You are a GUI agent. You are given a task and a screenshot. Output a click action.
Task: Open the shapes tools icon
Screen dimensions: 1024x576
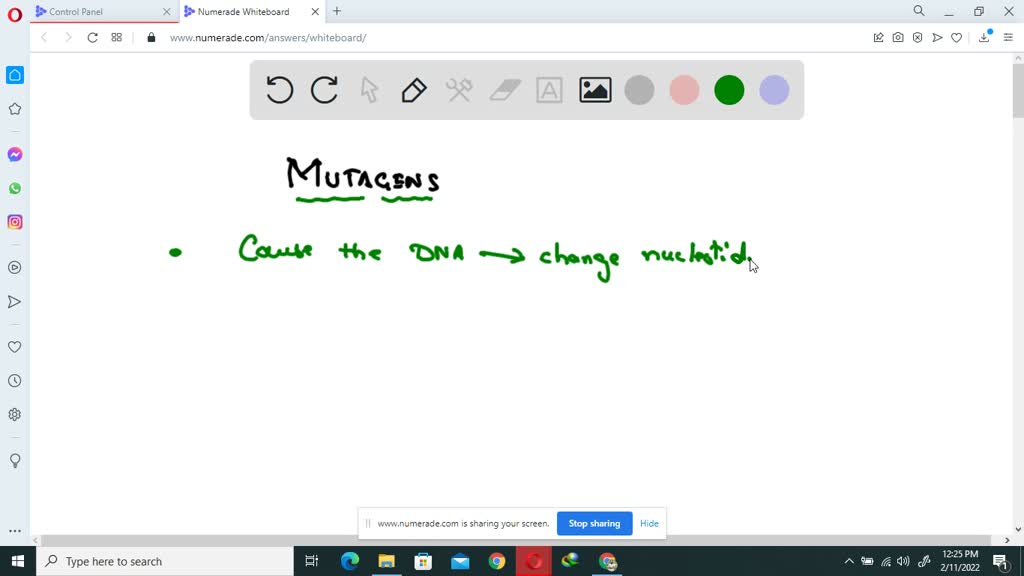pos(459,90)
